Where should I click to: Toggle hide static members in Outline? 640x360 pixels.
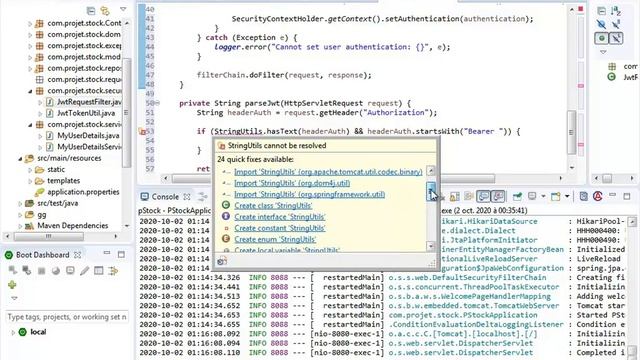pyautogui.click(x=616, y=24)
